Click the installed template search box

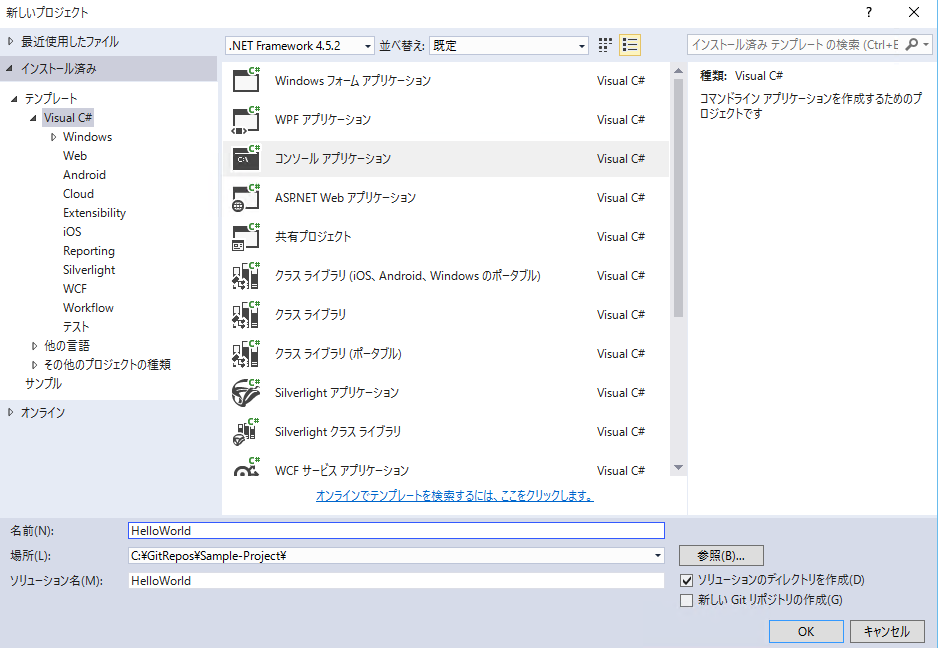coord(796,45)
